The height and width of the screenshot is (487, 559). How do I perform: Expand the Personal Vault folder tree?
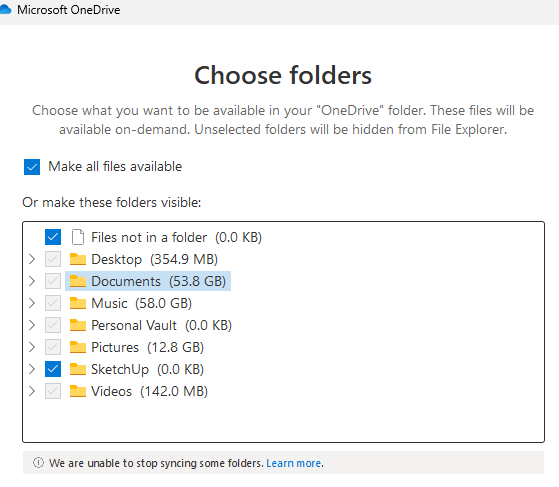[x=32, y=325]
